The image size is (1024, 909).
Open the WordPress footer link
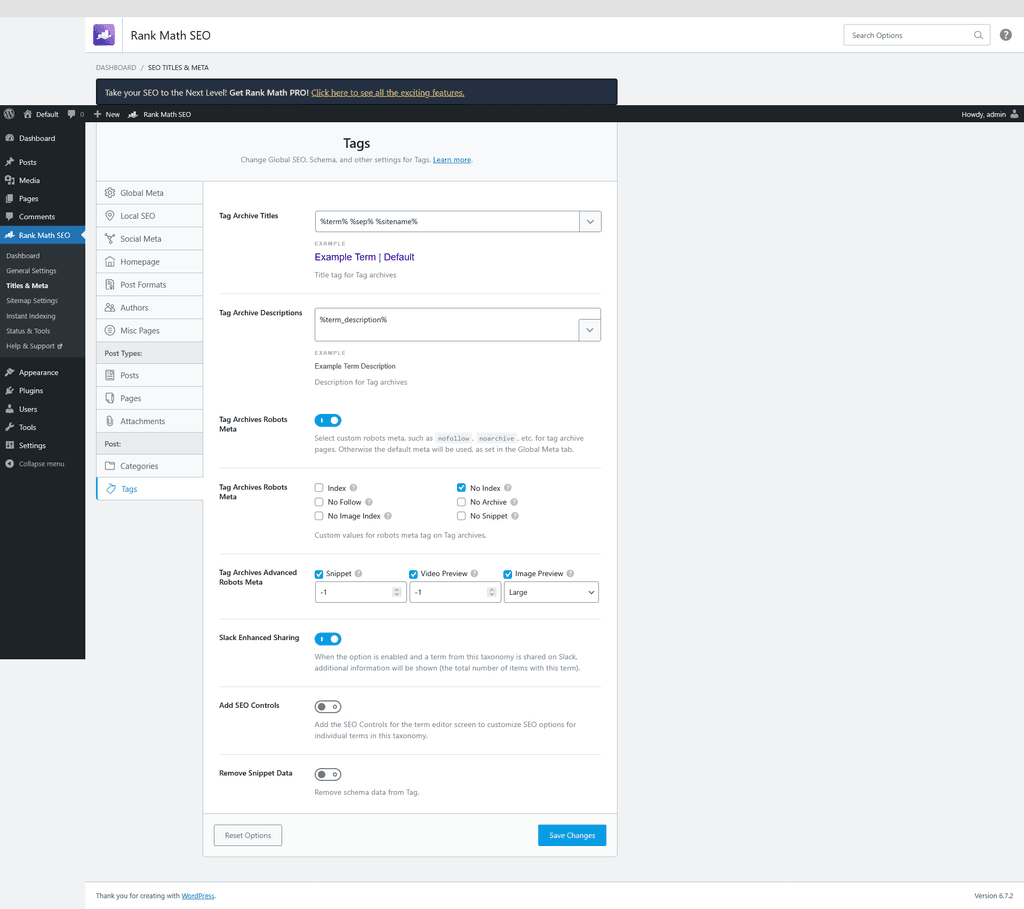198,895
